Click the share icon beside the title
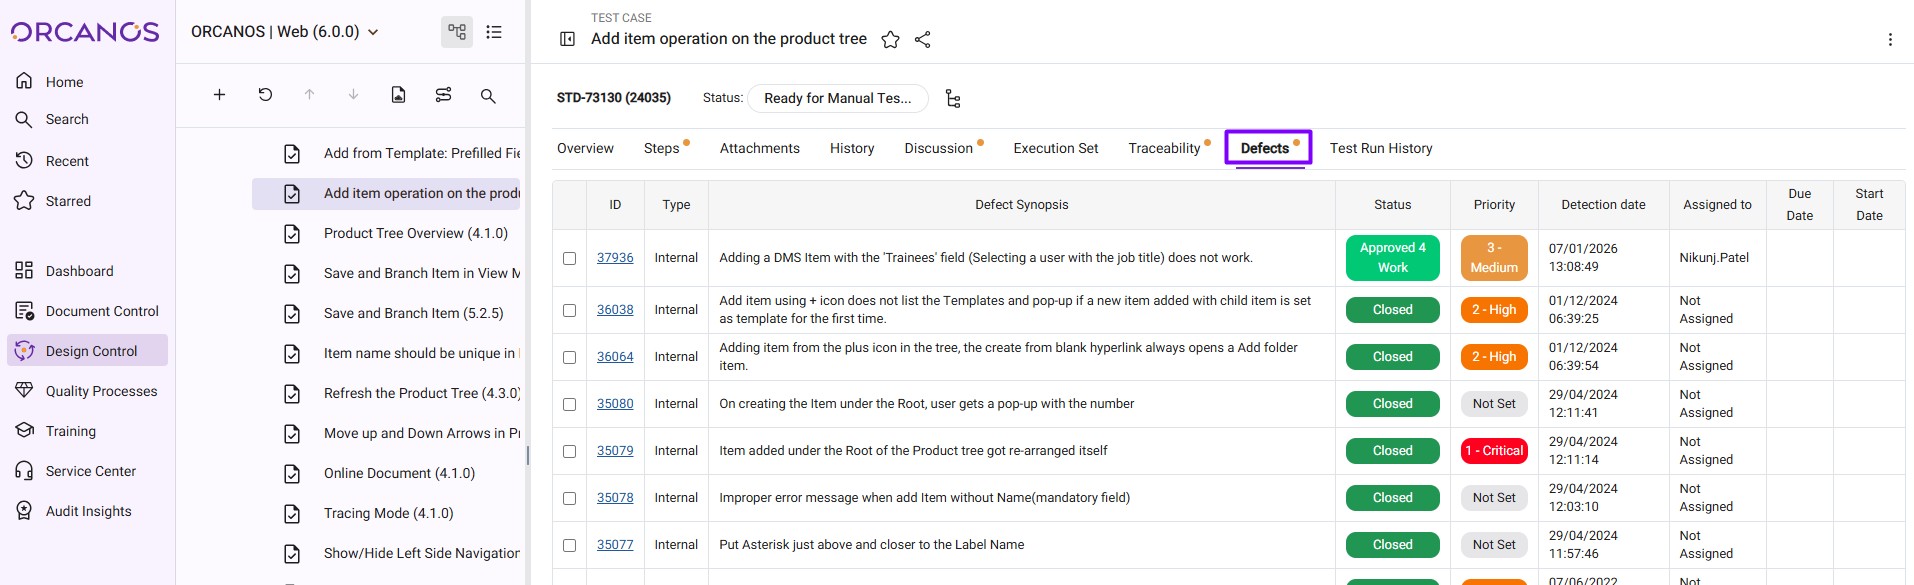The image size is (1914, 585). tap(923, 40)
